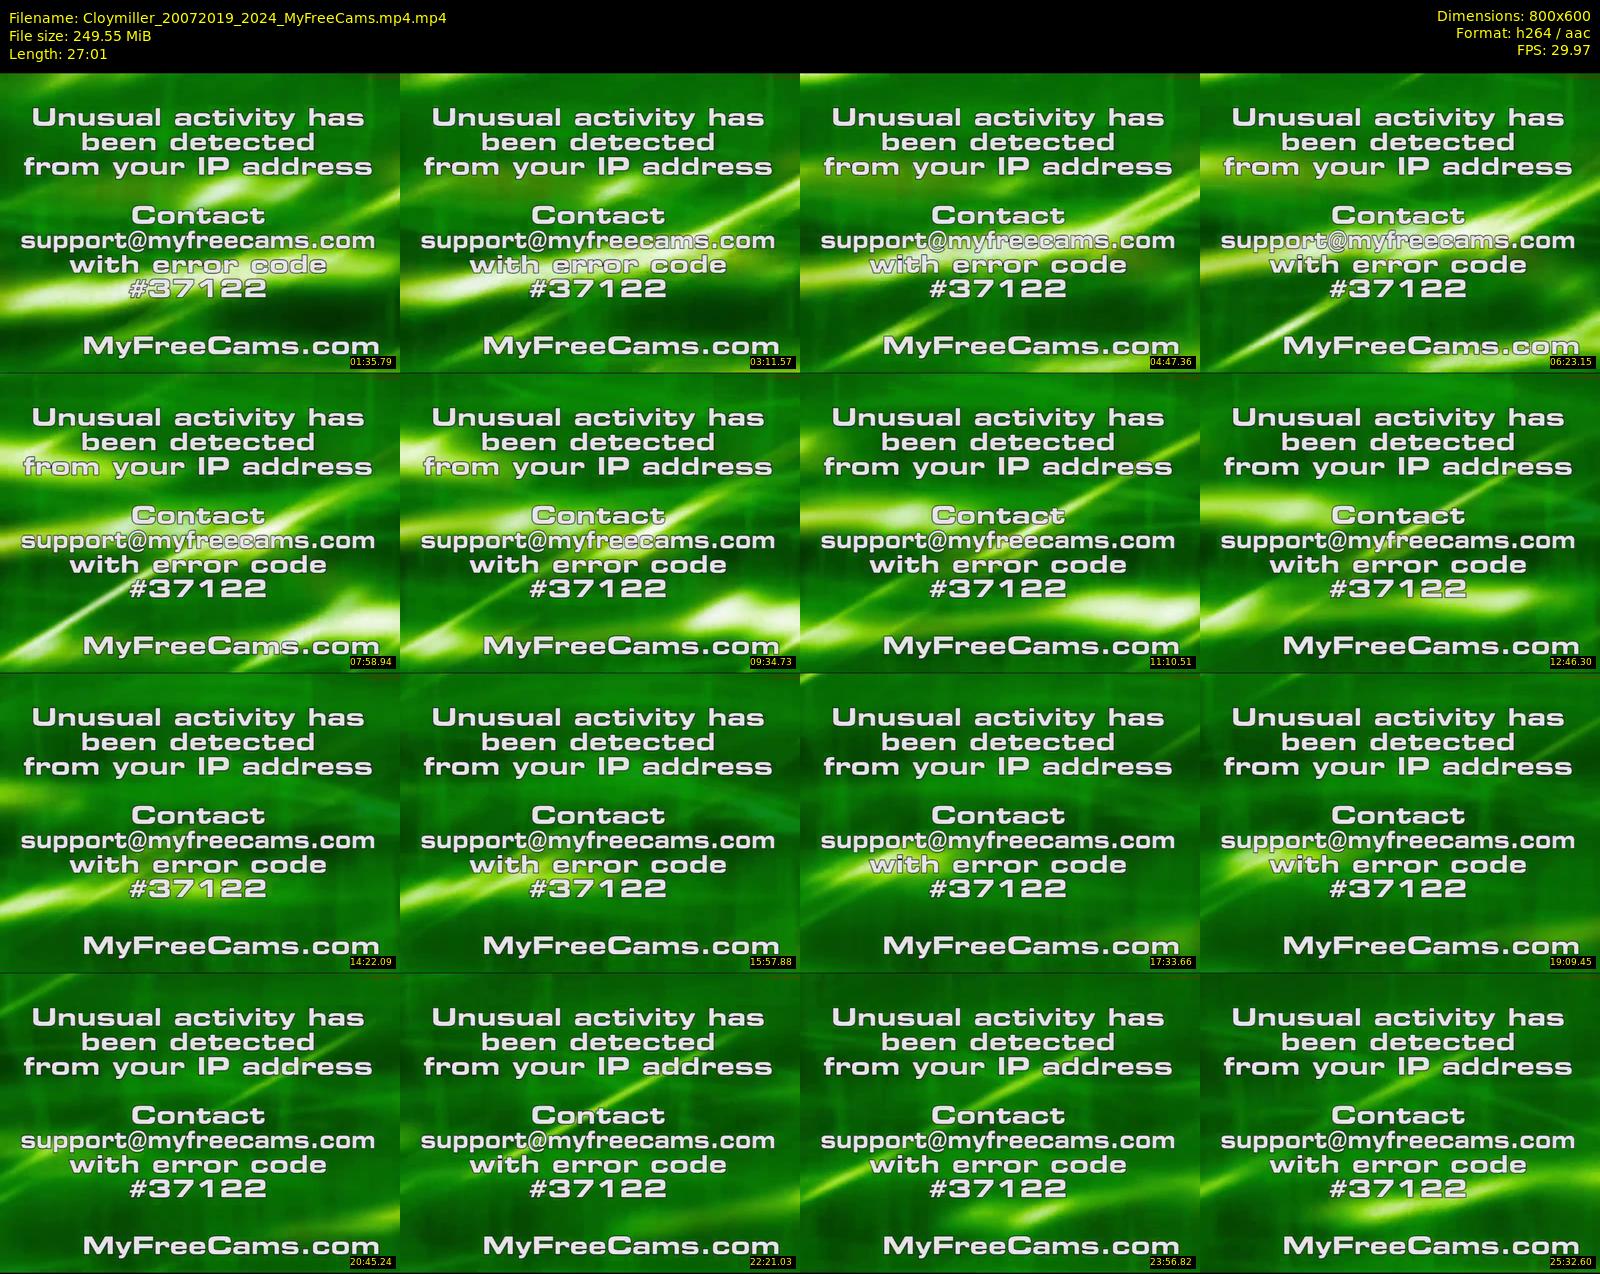Screen dimensions: 1600x1274
Task: Select the thumbnail timestamped 09:34.73
Action: (x=600, y=522)
